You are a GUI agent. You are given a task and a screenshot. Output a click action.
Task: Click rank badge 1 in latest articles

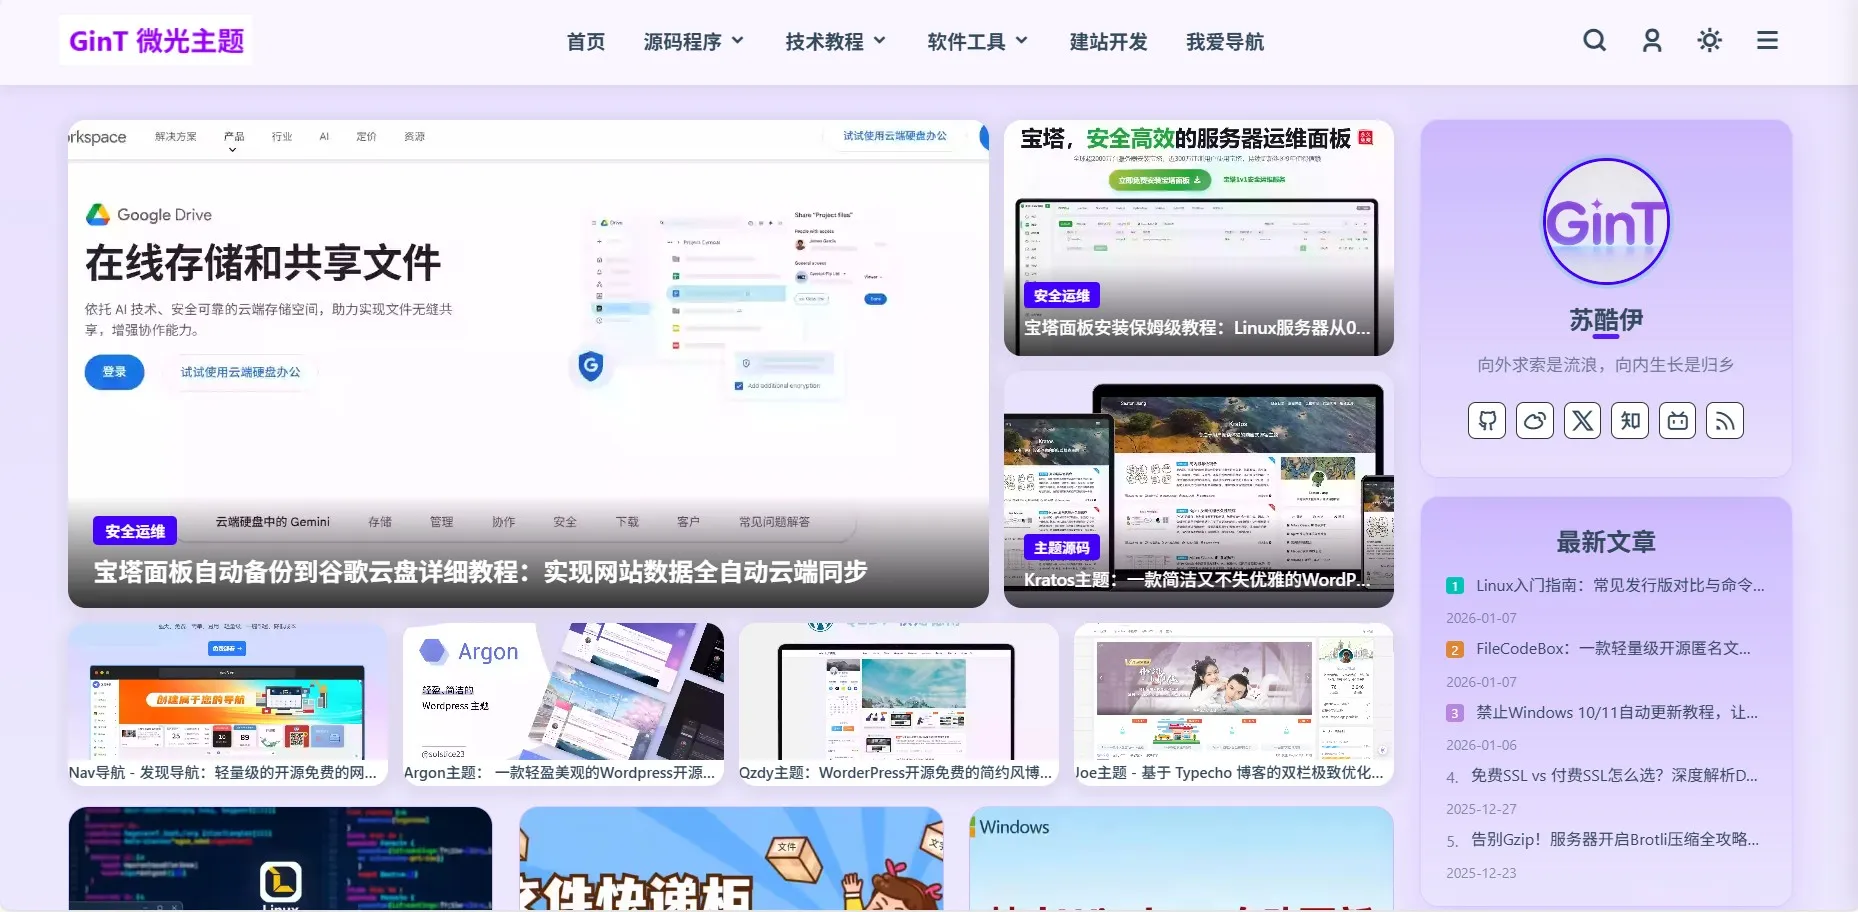point(1455,586)
